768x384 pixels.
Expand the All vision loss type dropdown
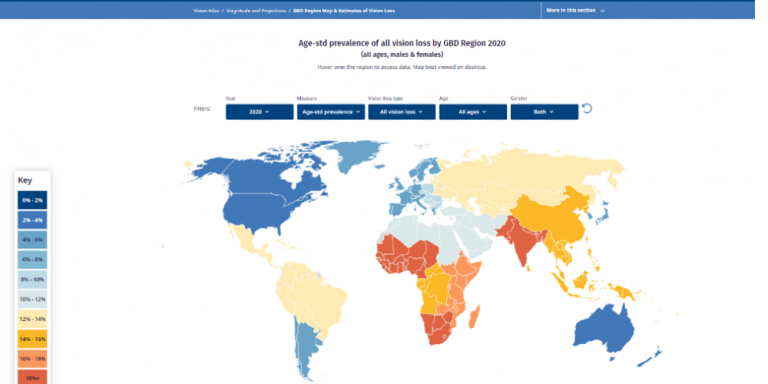[x=402, y=112]
